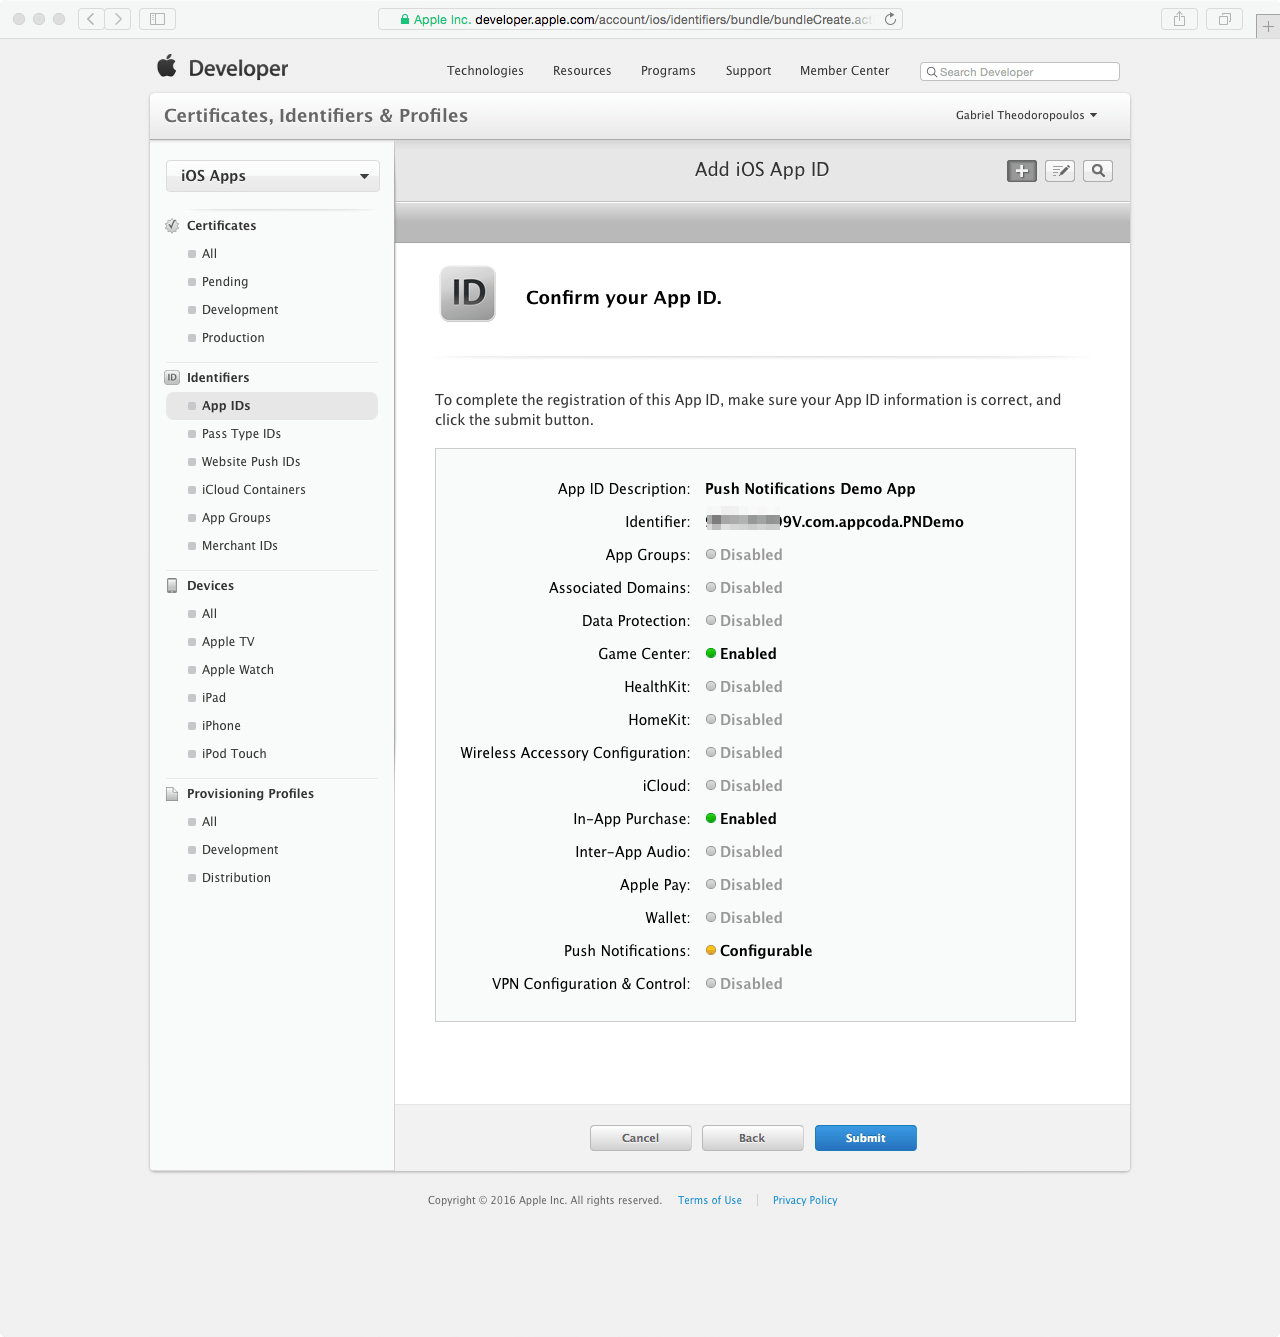Click the browser back arrow
Viewport: 1280px width, 1337px height.
pyautogui.click(x=91, y=19)
